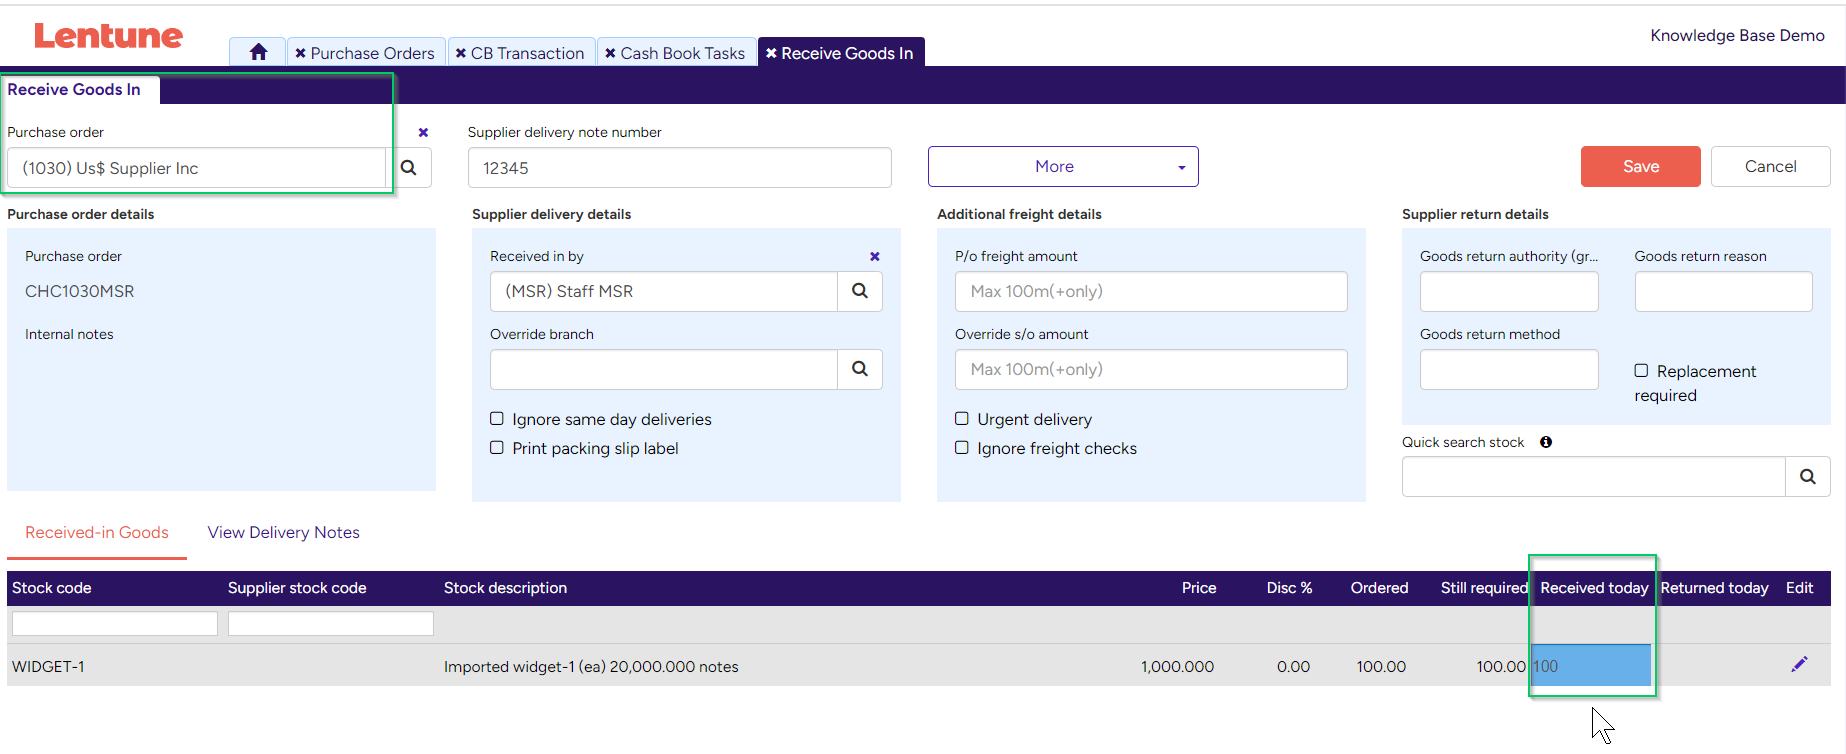The width and height of the screenshot is (1846, 754).
Task: Select the WIDGET-1 stock code cell
Action: point(48,667)
